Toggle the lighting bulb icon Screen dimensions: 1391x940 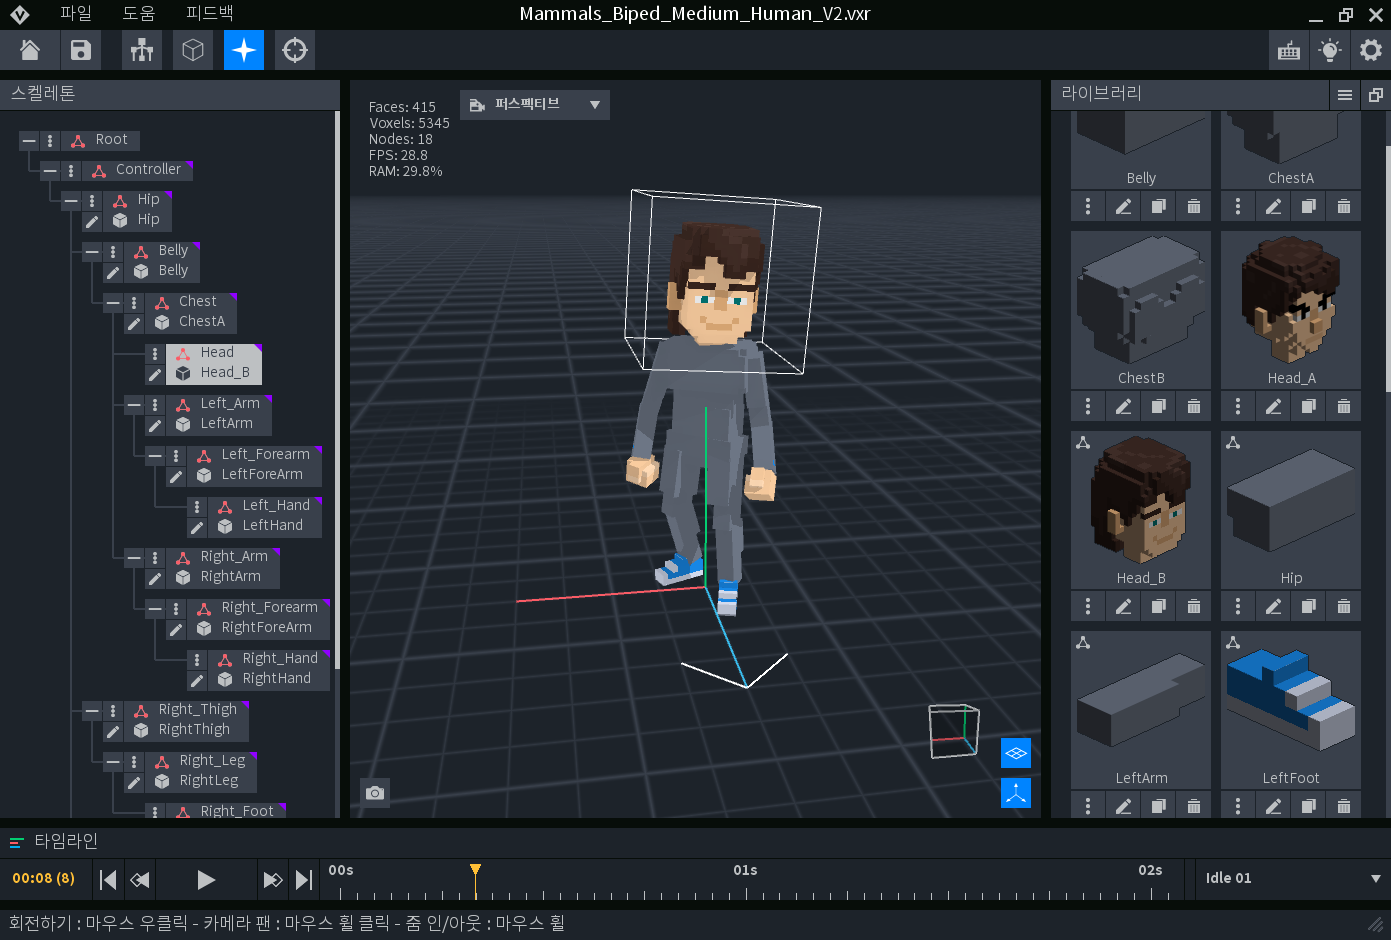tap(1330, 50)
